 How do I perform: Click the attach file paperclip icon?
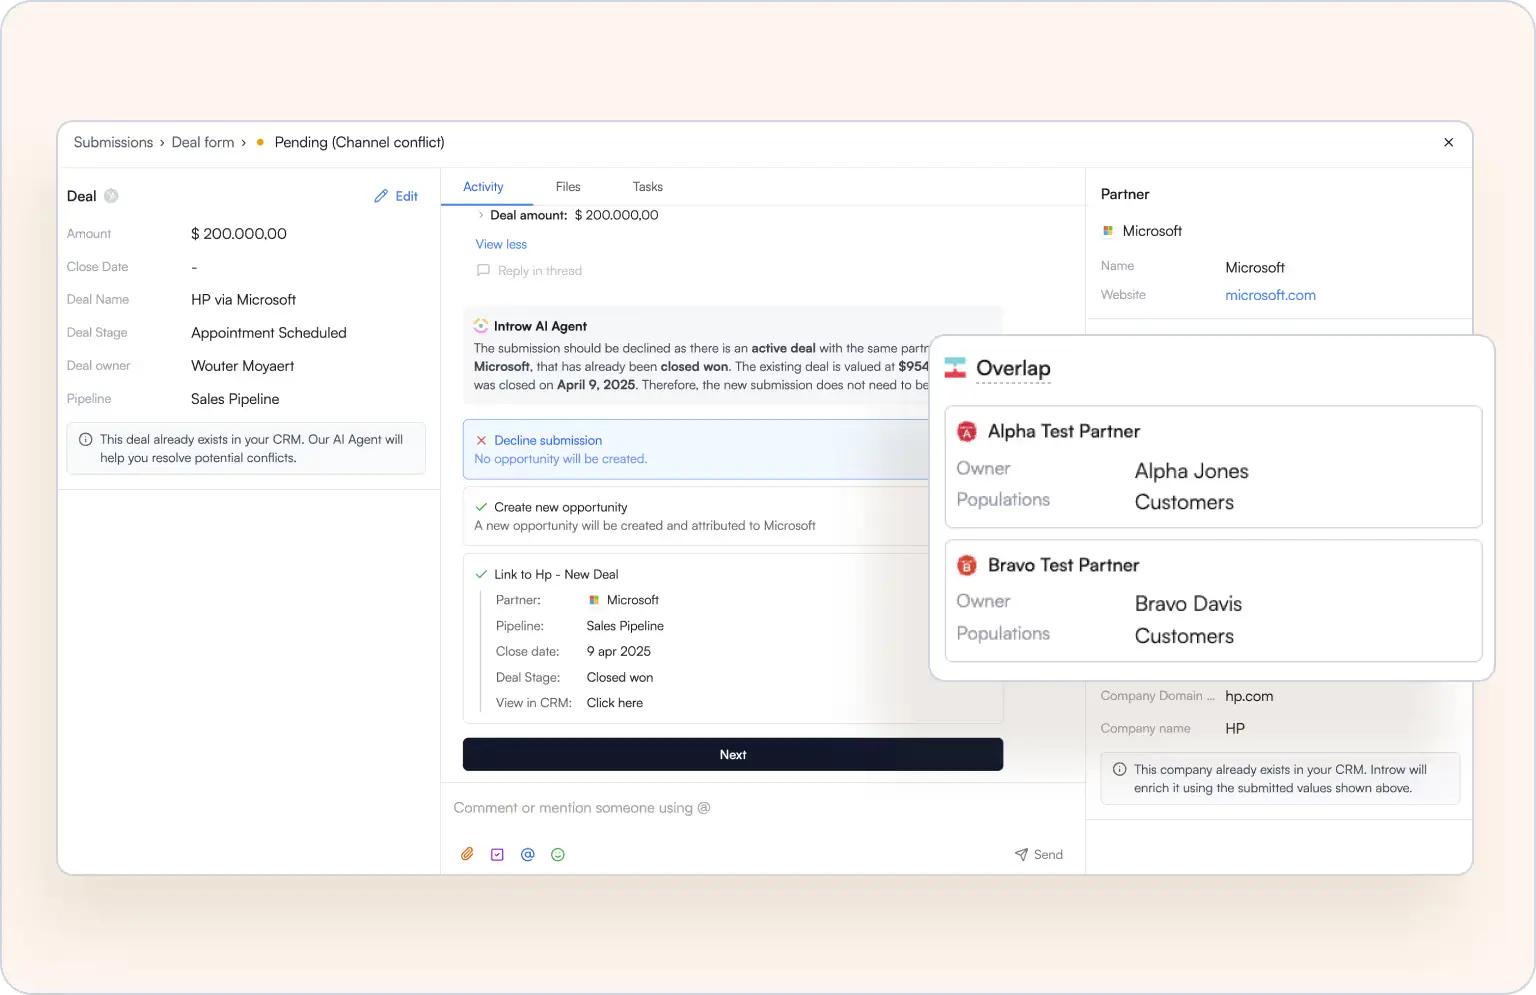pyautogui.click(x=467, y=854)
